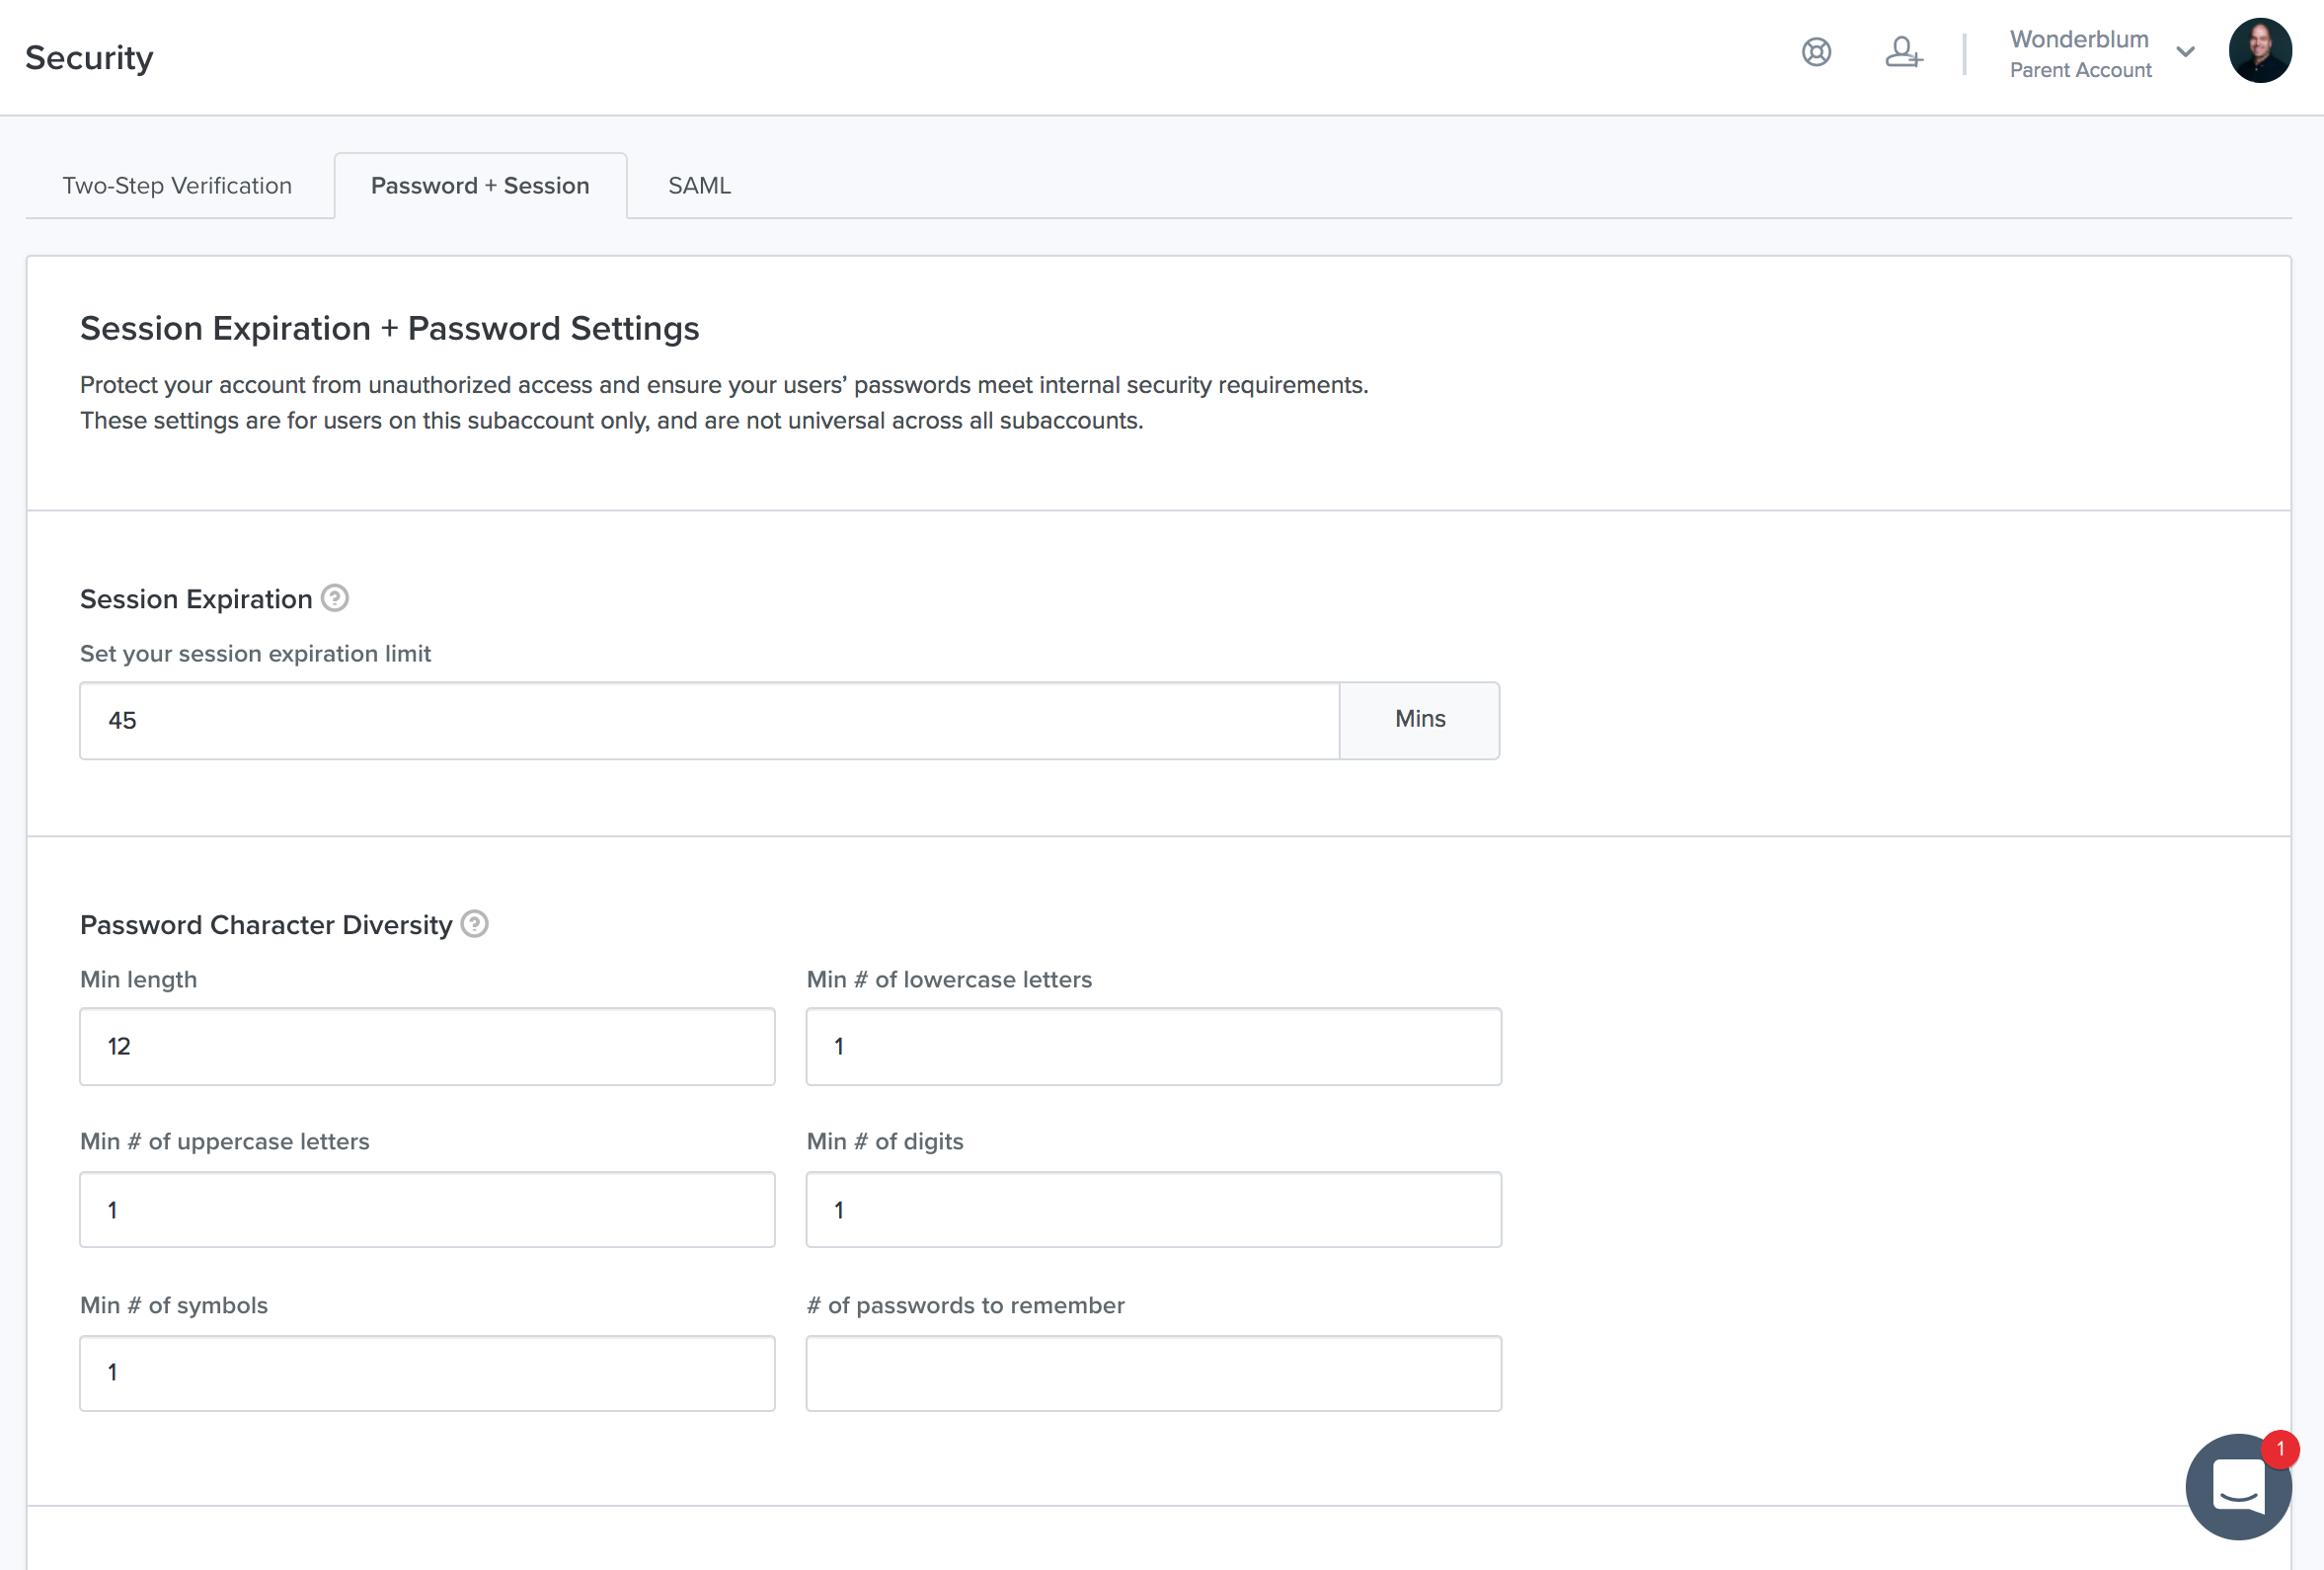The height and width of the screenshot is (1570, 2324).
Task: Click the Session Expiration help icon
Action: coord(334,598)
